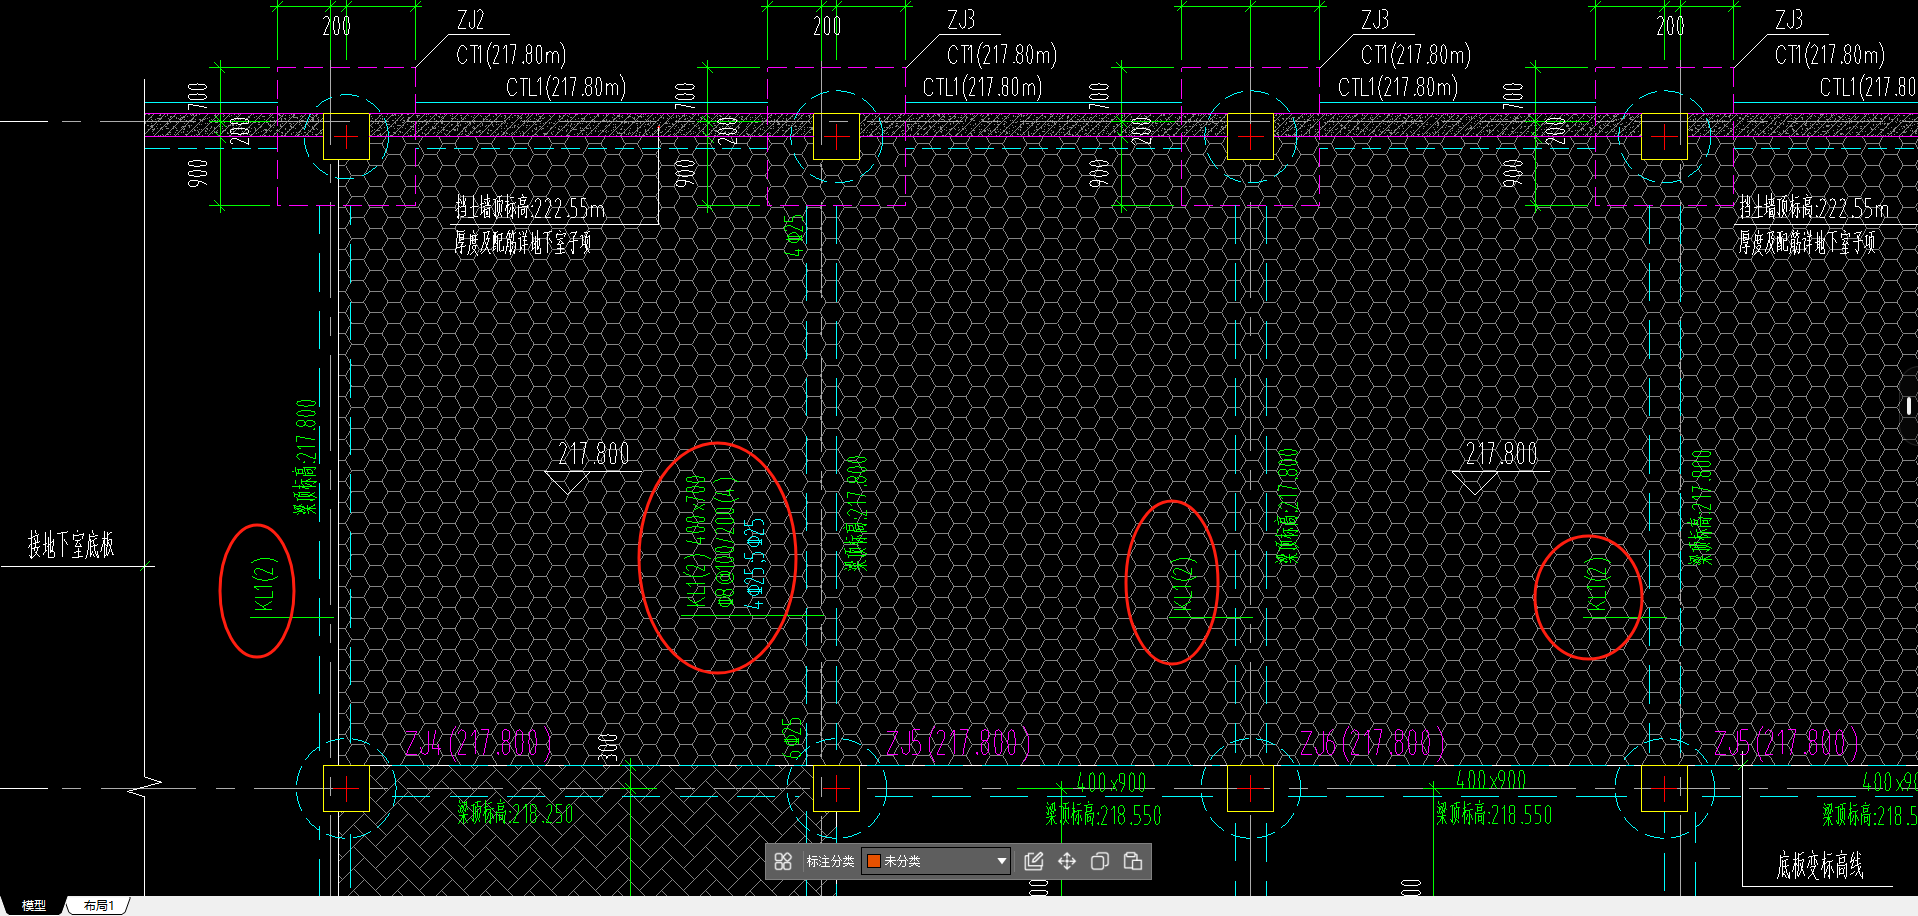Click the side panel handle on right edge

[1909, 406]
